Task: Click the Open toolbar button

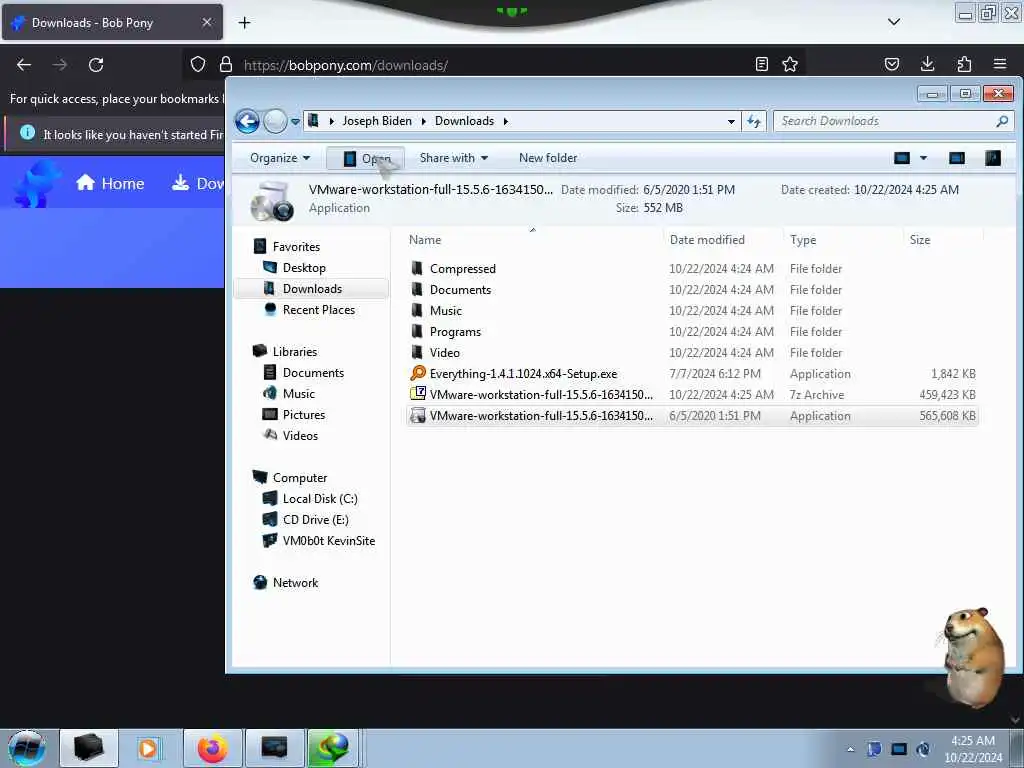Action: (366, 158)
